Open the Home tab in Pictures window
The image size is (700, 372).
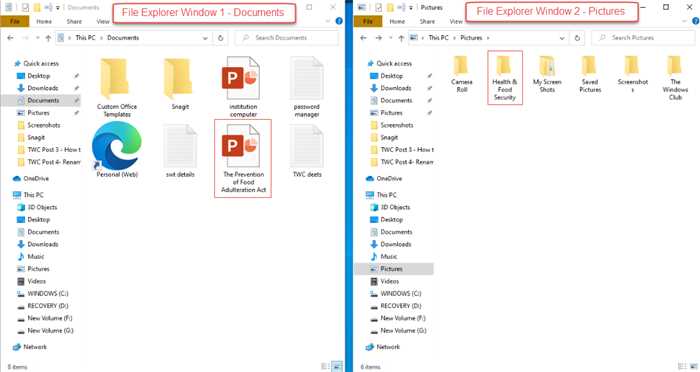pyautogui.click(x=397, y=21)
